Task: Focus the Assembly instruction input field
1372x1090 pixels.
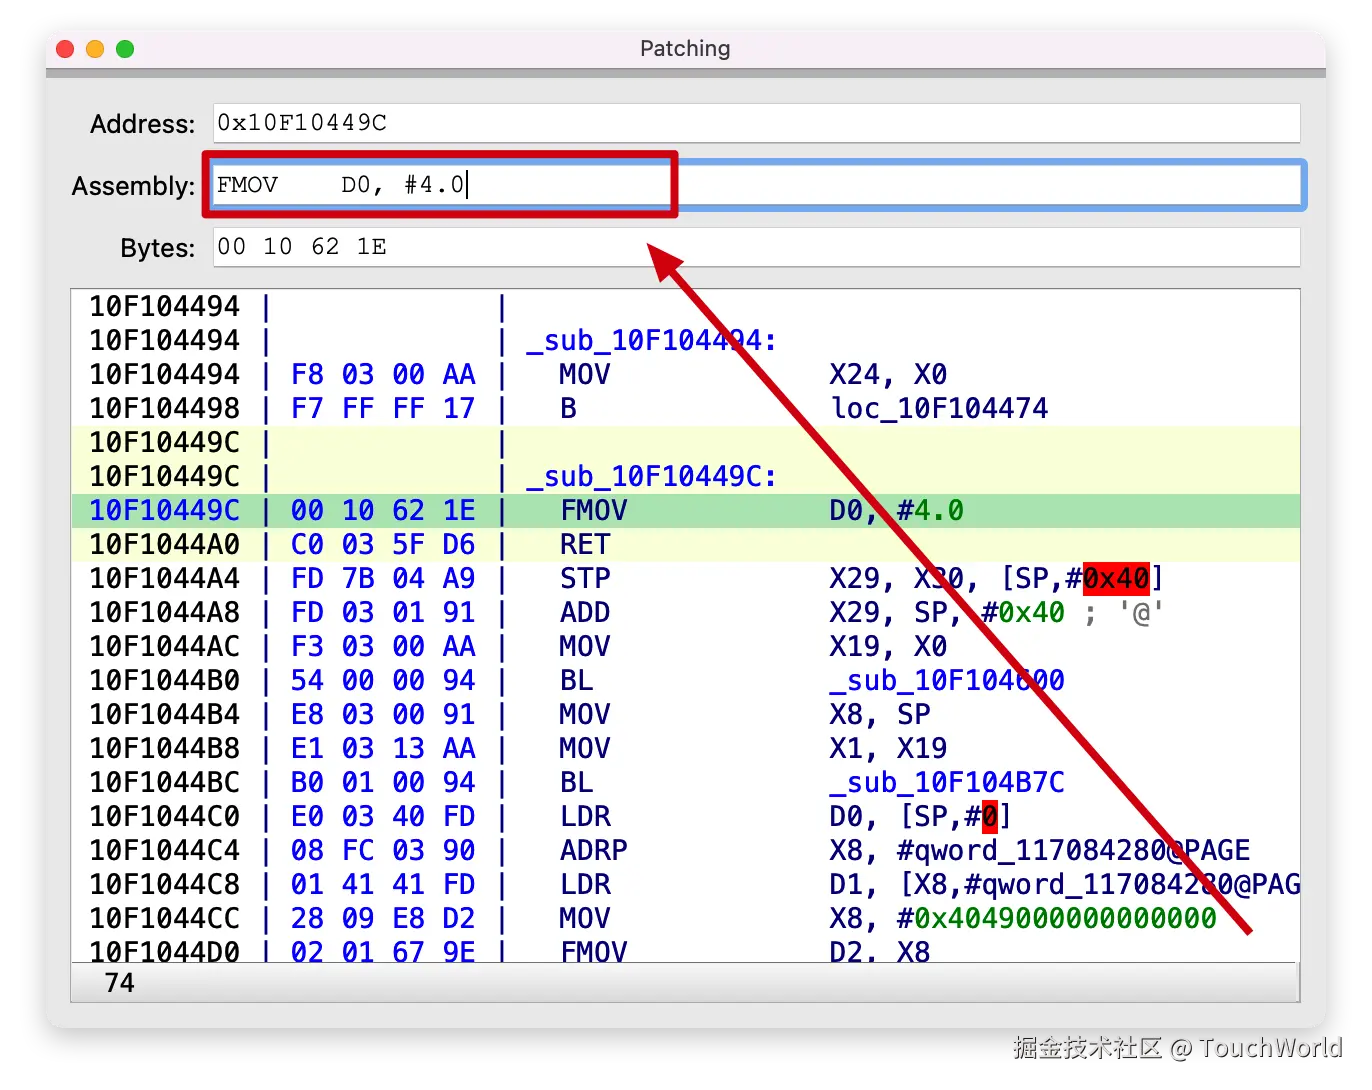Action: pos(756,185)
